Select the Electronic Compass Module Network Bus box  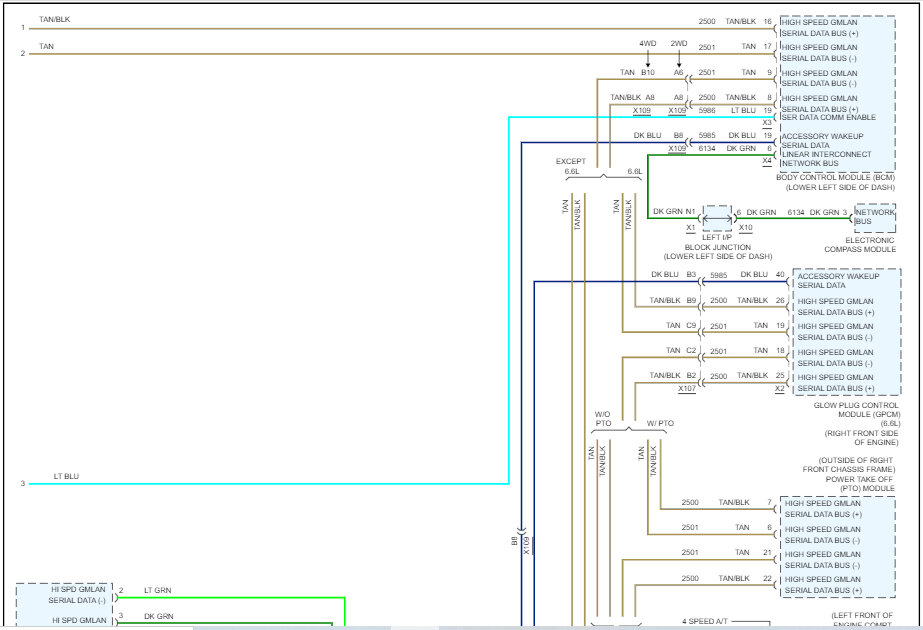click(874, 217)
